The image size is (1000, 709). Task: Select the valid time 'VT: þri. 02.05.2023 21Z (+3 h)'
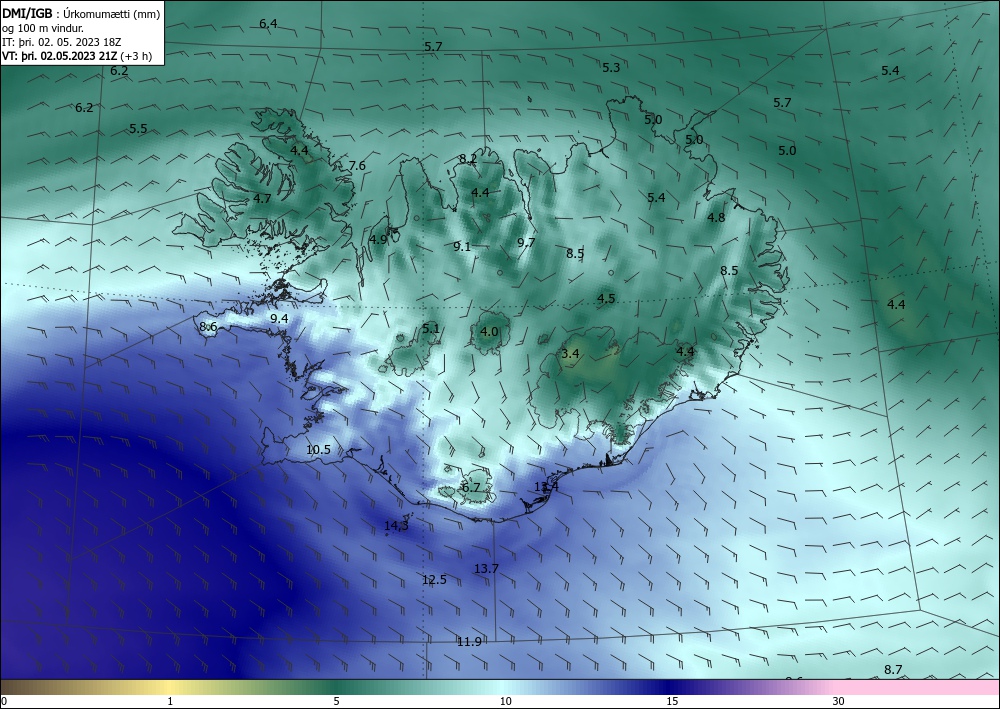(77, 55)
